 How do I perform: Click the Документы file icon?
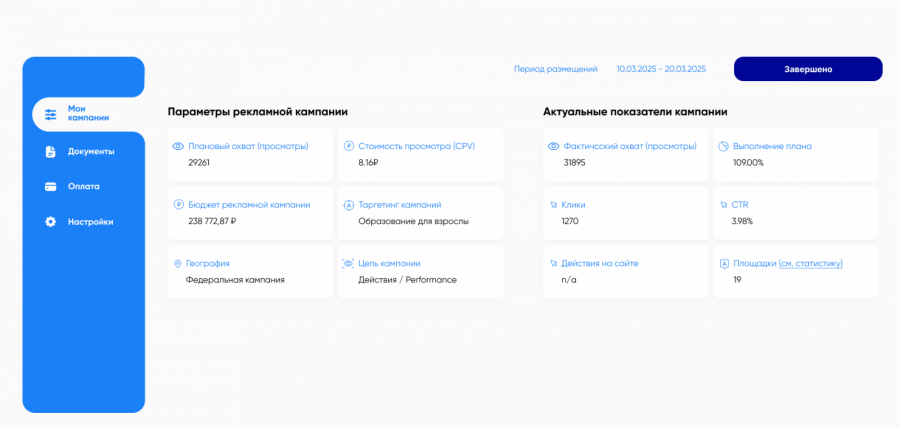(x=50, y=152)
